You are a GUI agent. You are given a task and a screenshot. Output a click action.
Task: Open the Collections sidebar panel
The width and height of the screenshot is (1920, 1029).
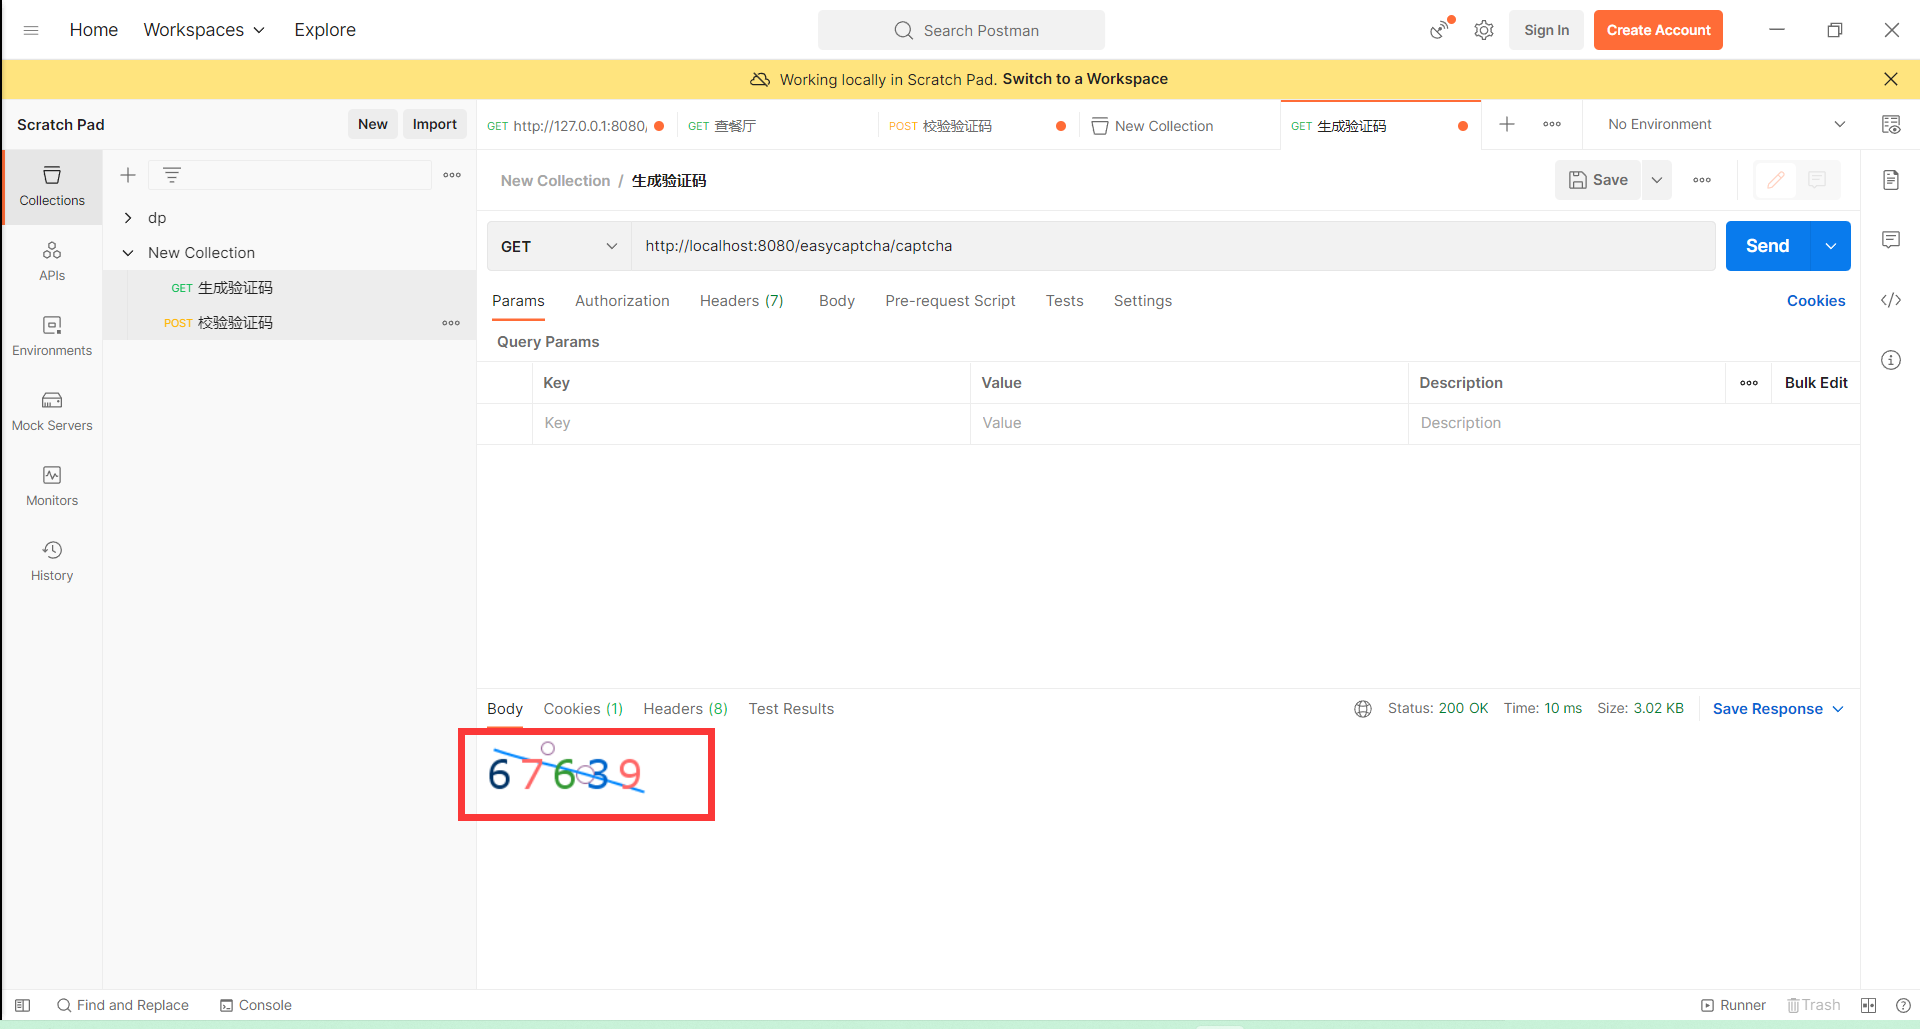coord(51,186)
